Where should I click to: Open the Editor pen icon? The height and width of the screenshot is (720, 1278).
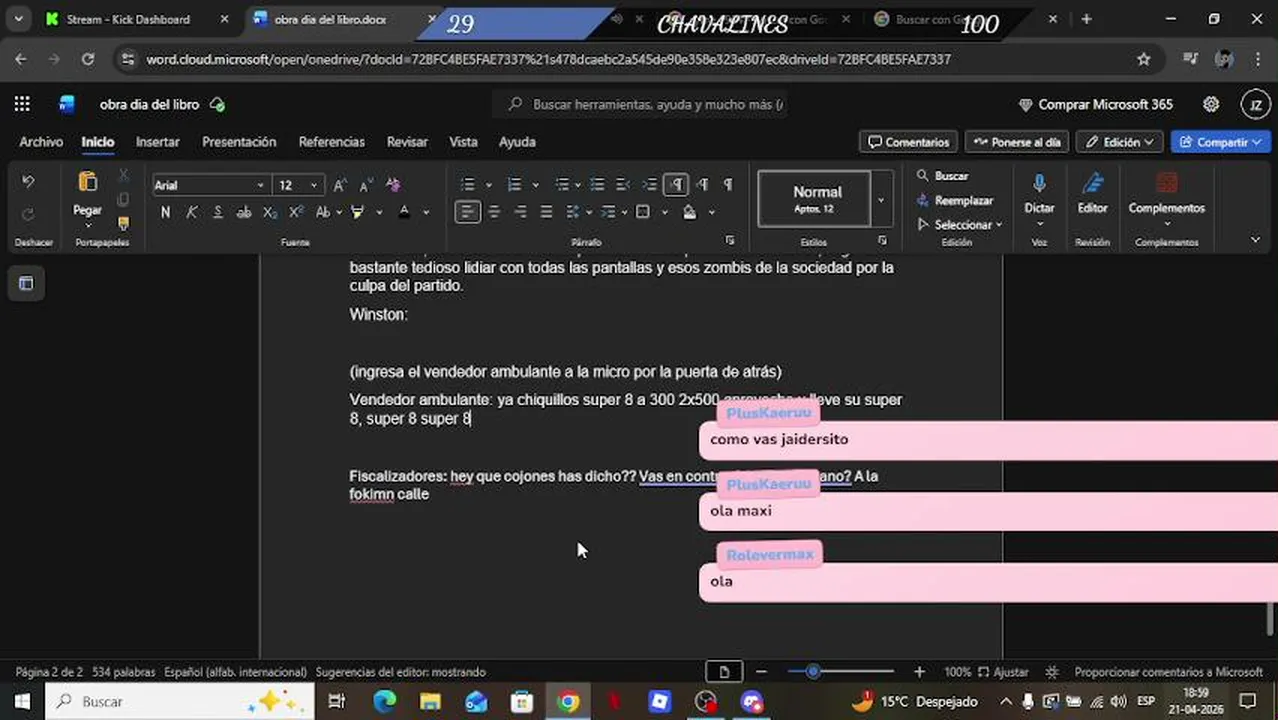[x=1092, y=183]
